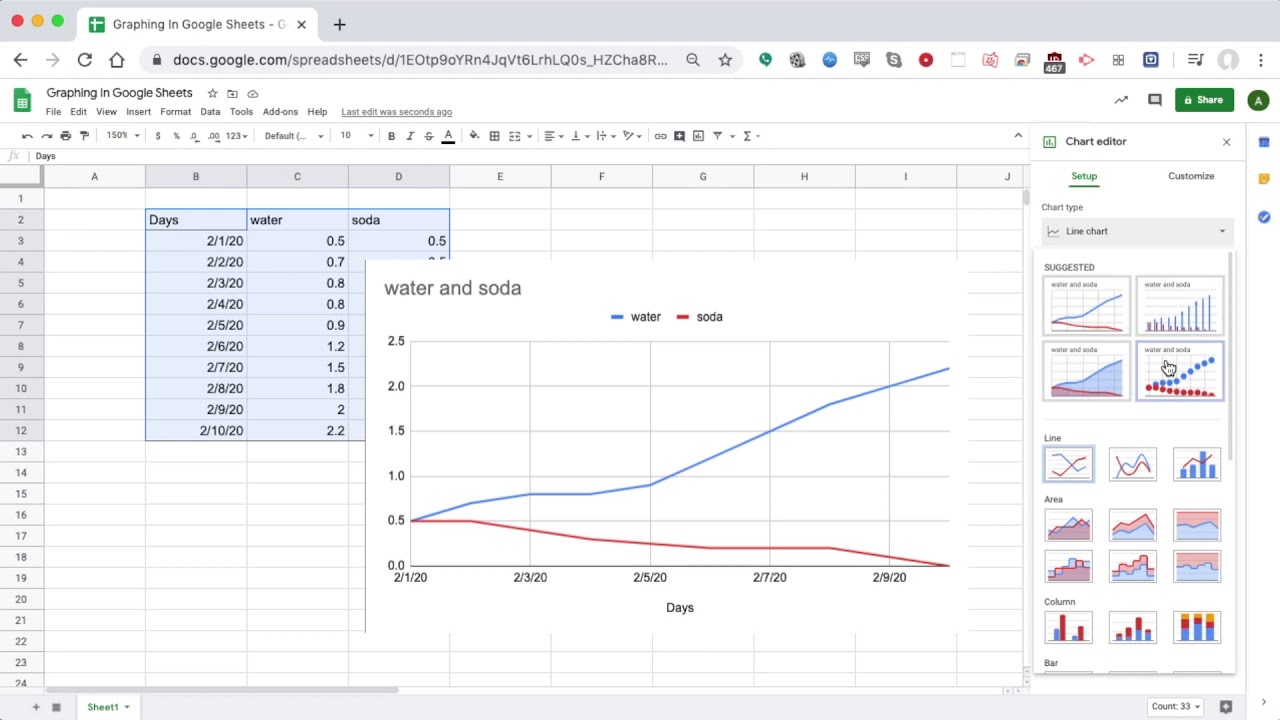Open the 123 number format dropdown
The height and width of the screenshot is (720, 1280).
point(236,136)
